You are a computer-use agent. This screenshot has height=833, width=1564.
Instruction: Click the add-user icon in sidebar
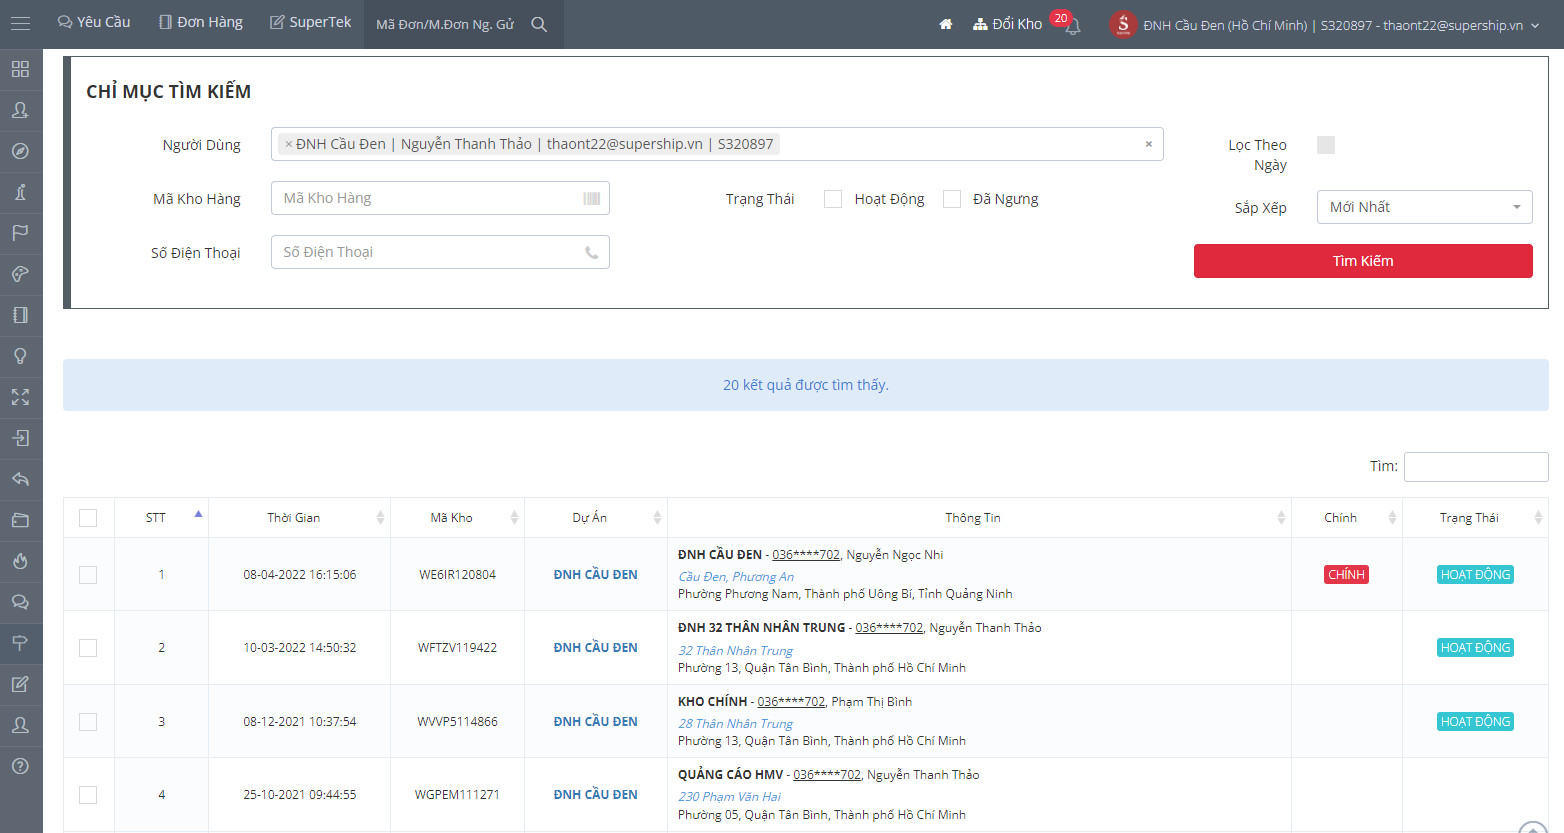[20, 110]
